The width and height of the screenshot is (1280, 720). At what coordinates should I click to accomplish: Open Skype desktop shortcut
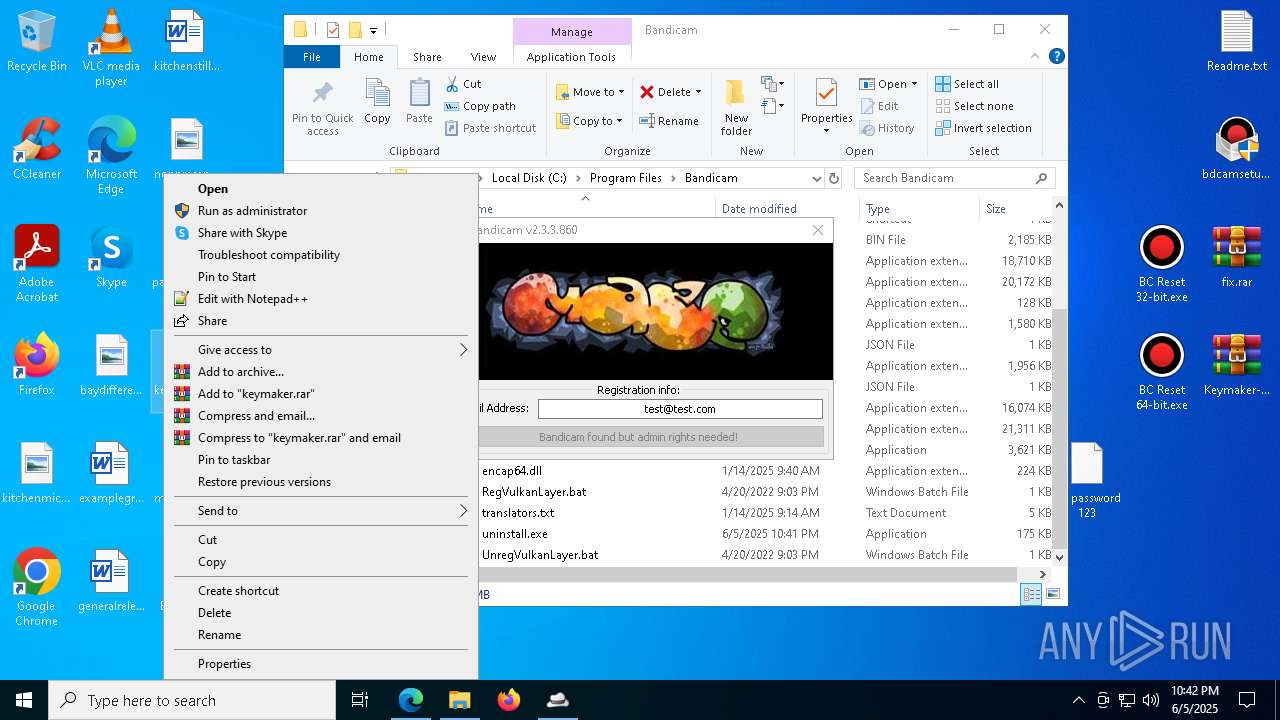pyautogui.click(x=111, y=257)
